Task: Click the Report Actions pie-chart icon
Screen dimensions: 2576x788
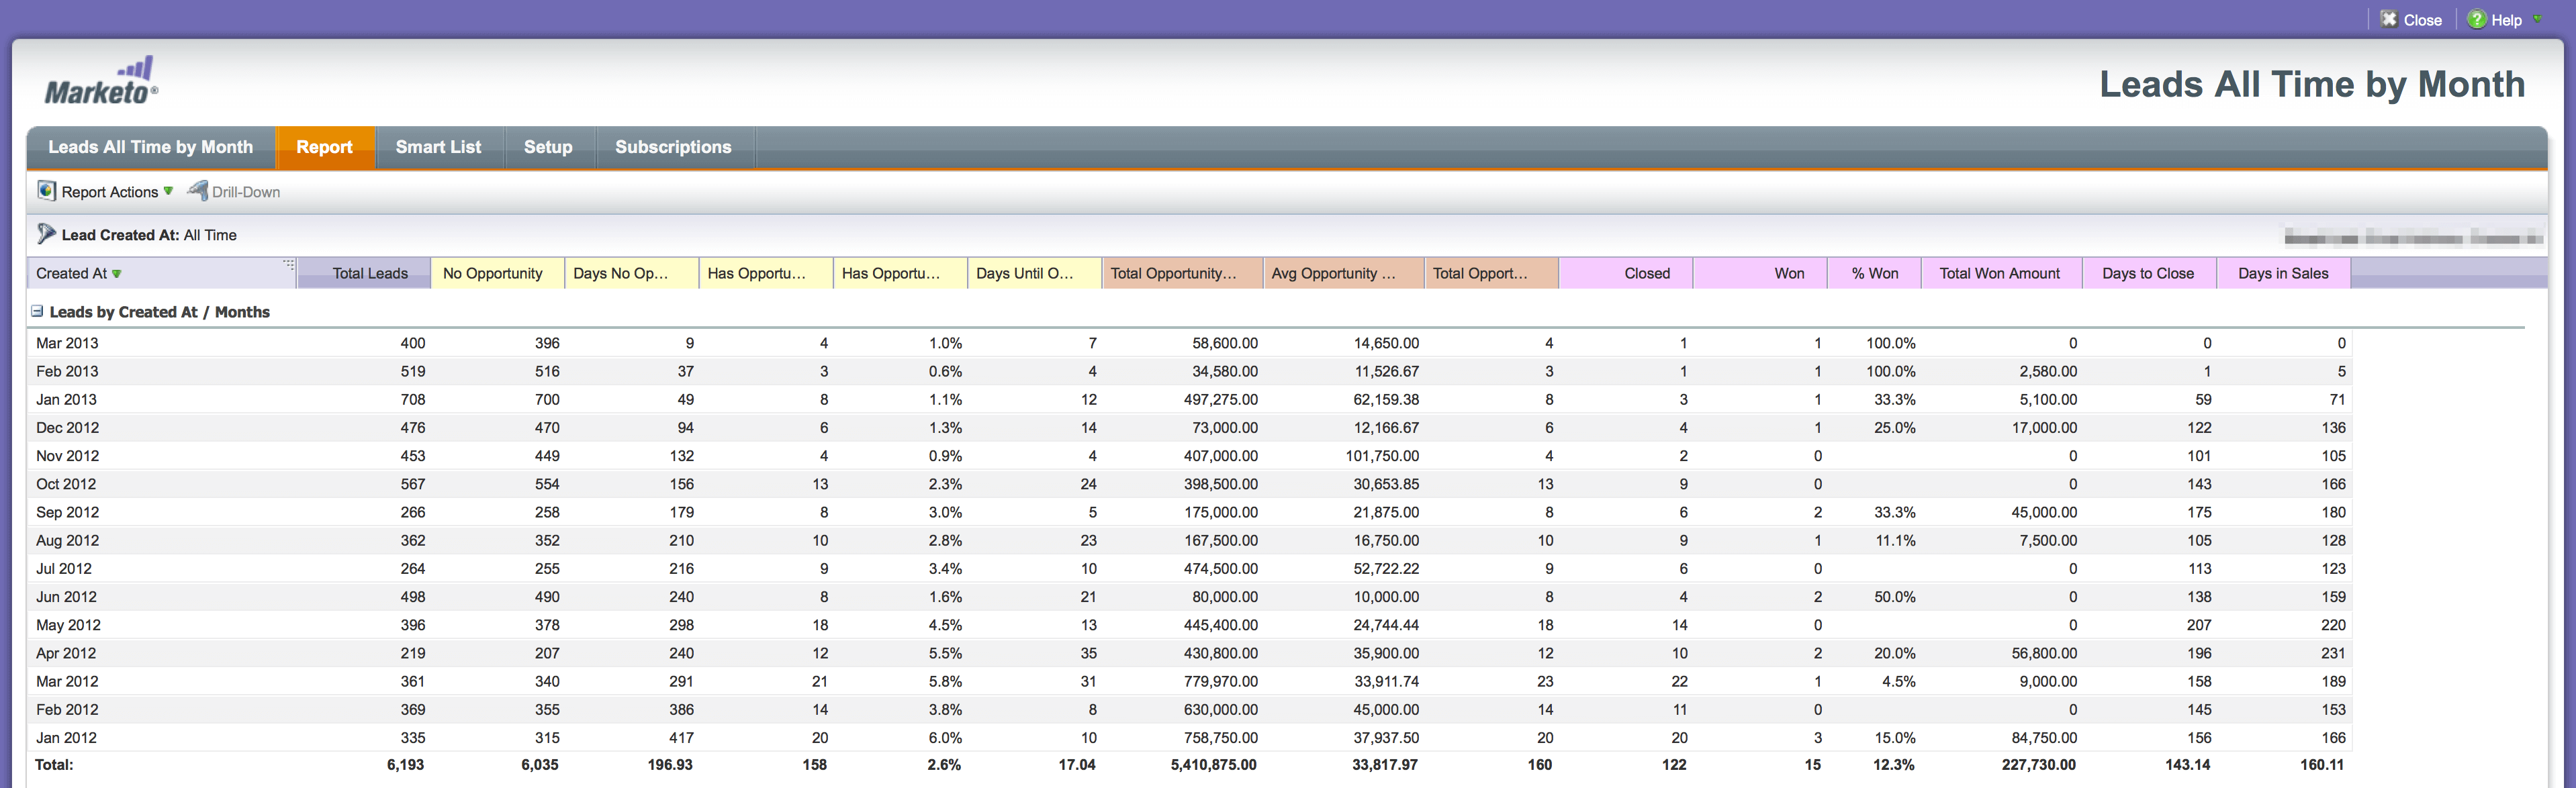Action: pyautogui.click(x=46, y=191)
